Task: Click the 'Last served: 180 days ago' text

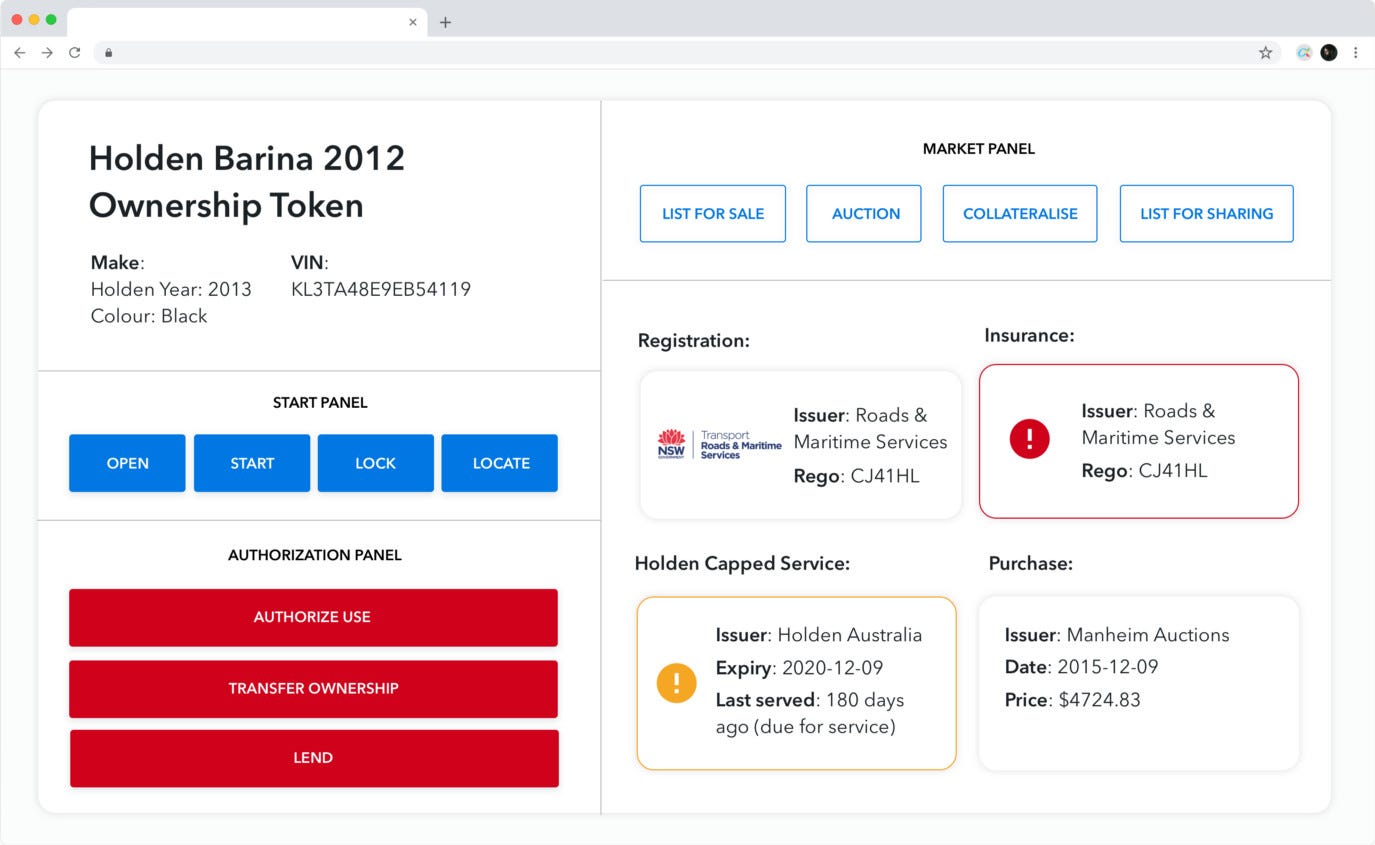Action: coord(810,713)
